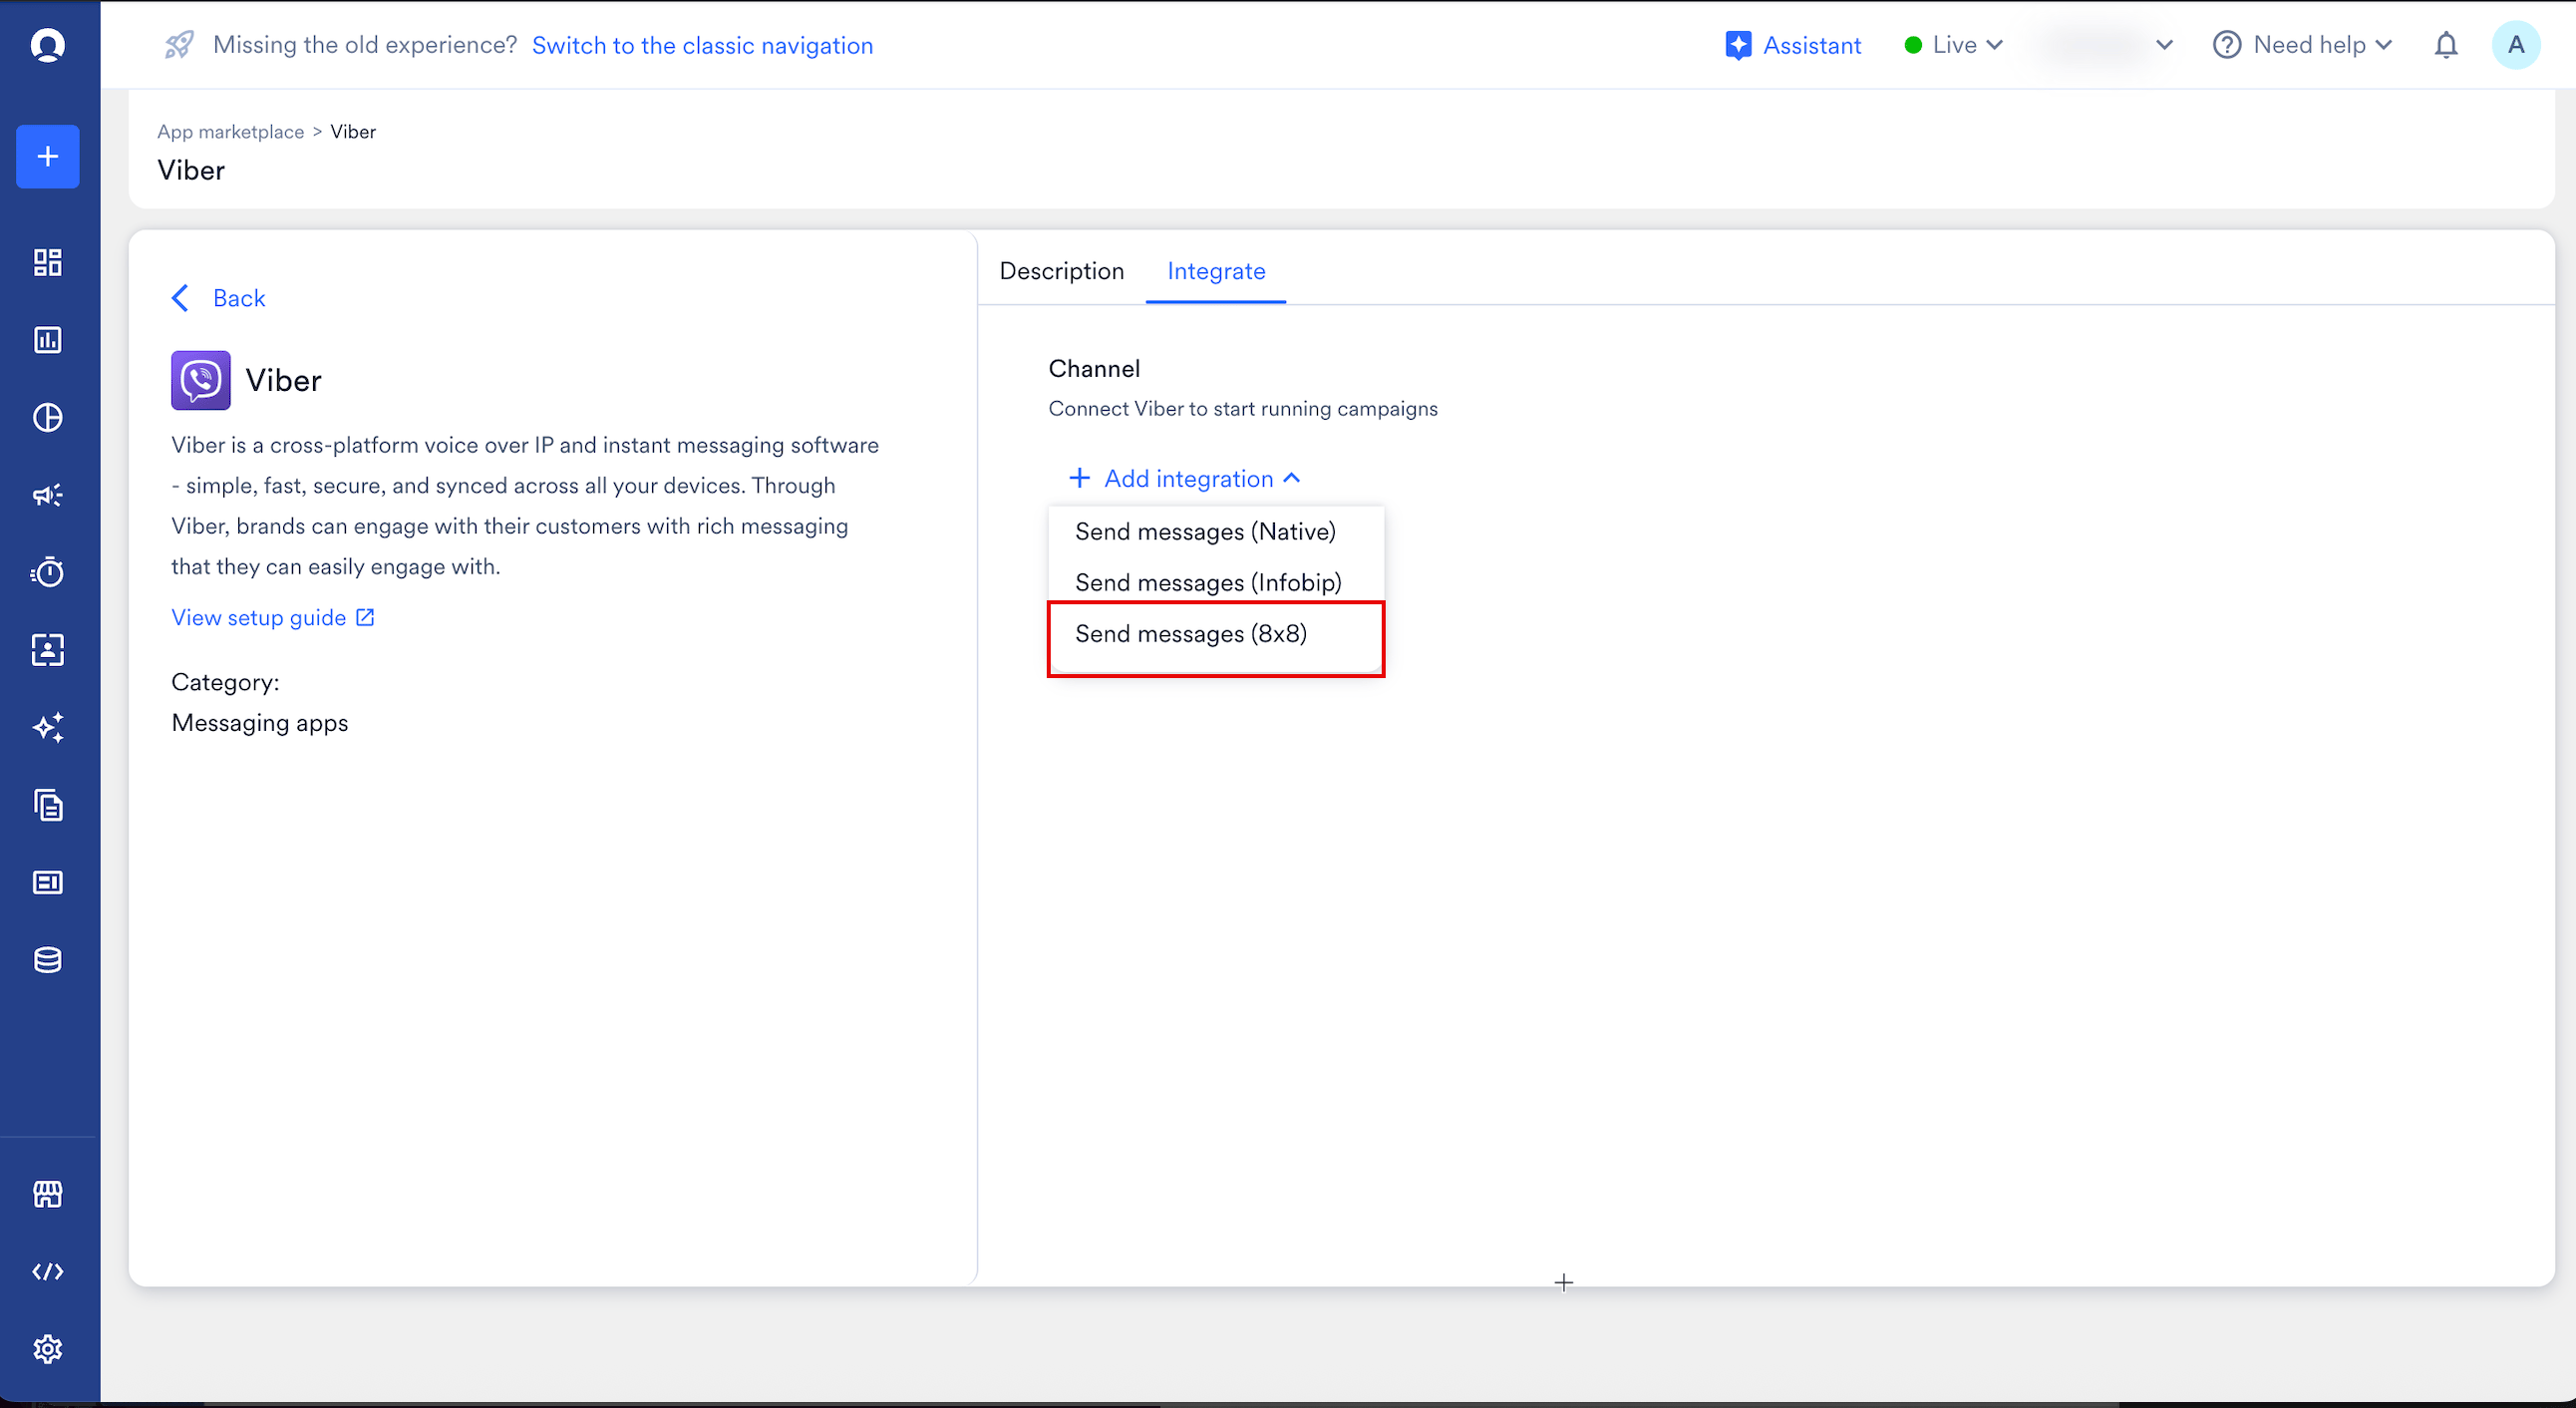This screenshot has width=2576, height=1408.
Task: Click the notification bell icon
Action: (2446, 45)
